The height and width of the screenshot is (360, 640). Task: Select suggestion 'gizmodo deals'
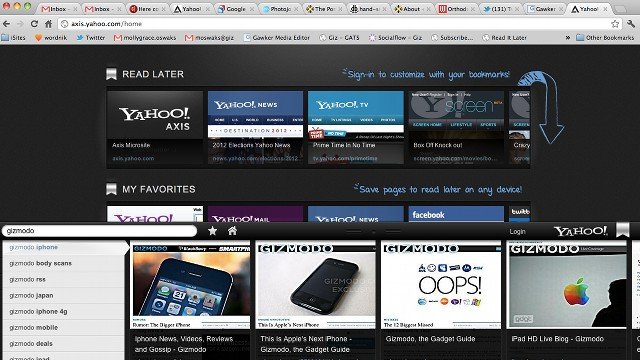63,344
